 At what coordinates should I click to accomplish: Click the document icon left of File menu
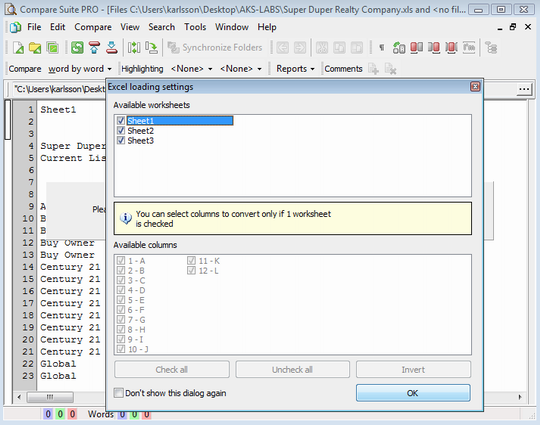15,27
